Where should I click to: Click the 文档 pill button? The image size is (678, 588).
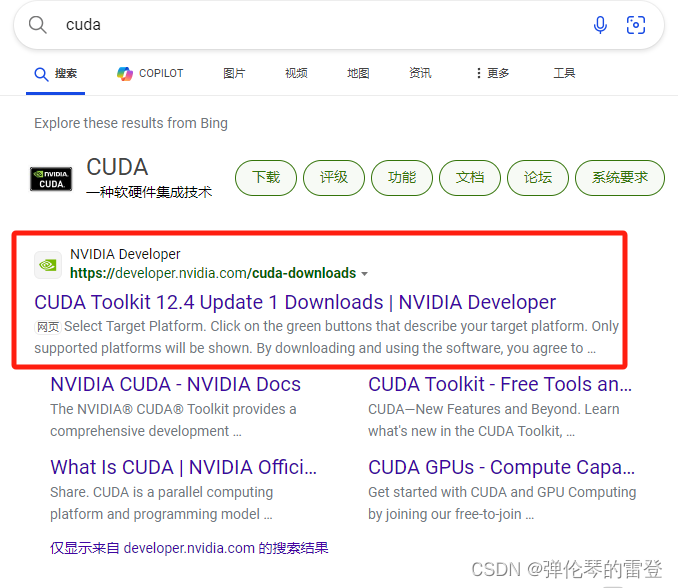pos(470,178)
